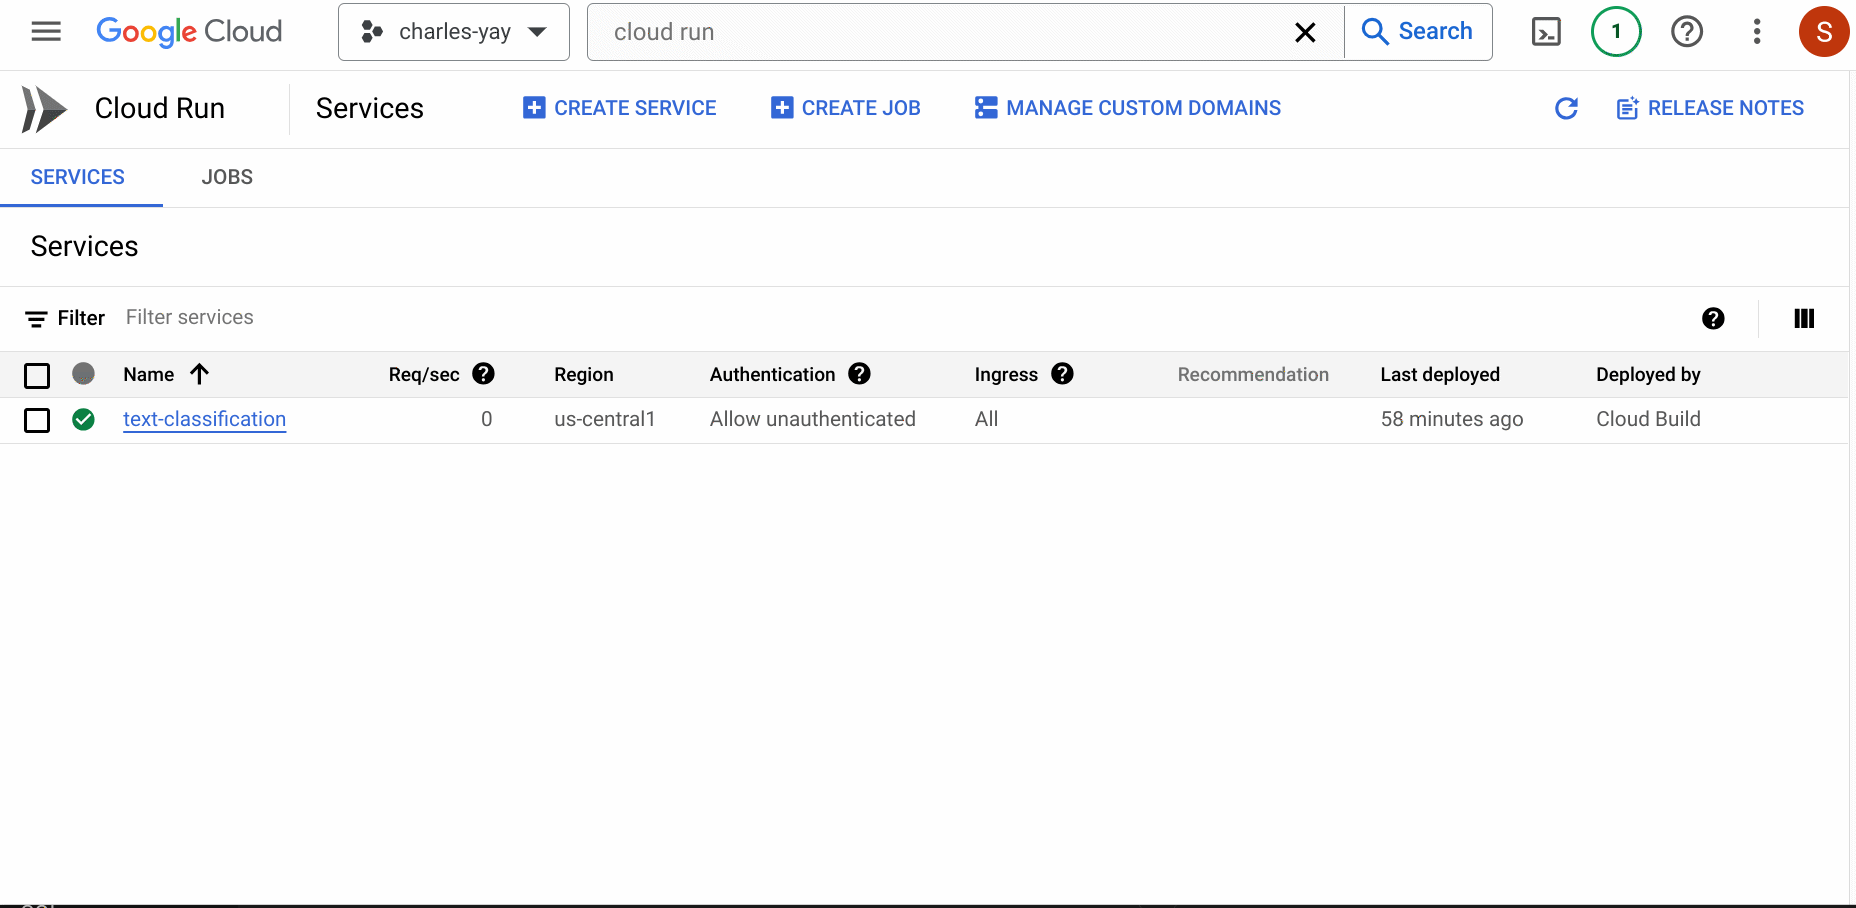This screenshot has width=1856, height=908.
Task: Click the Deployed by column header
Action: pyautogui.click(x=1648, y=375)
